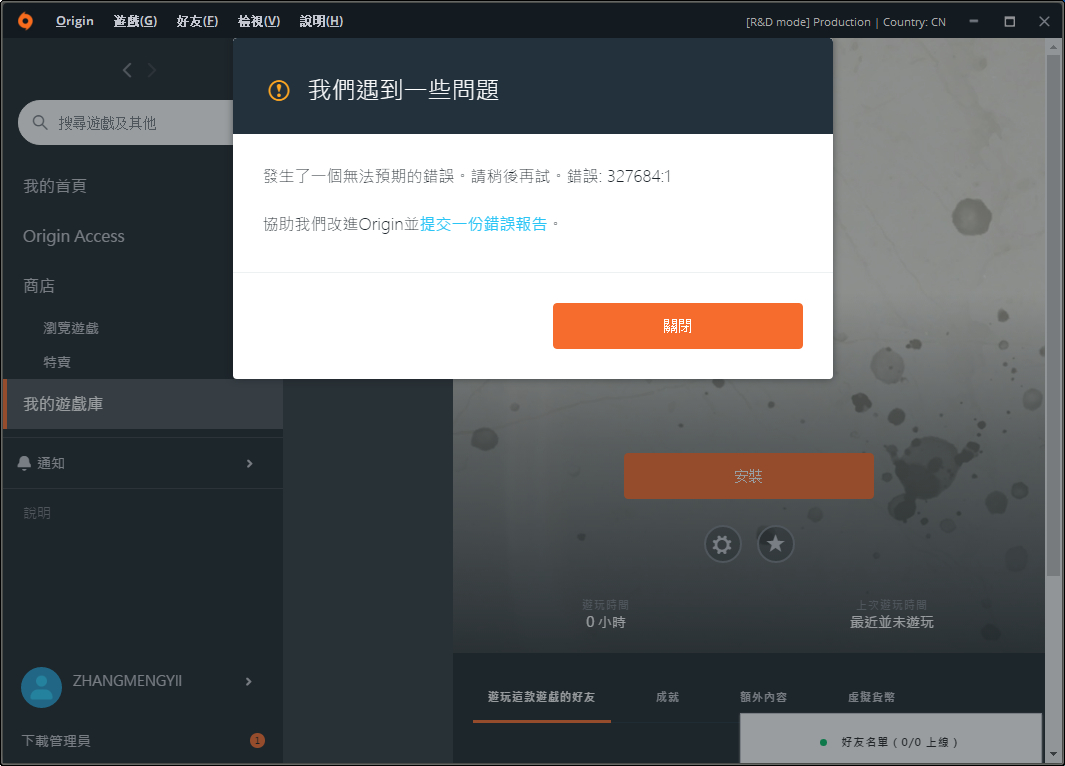Switch to 成就 tab

pyautogui.click(x=668, y=697)
